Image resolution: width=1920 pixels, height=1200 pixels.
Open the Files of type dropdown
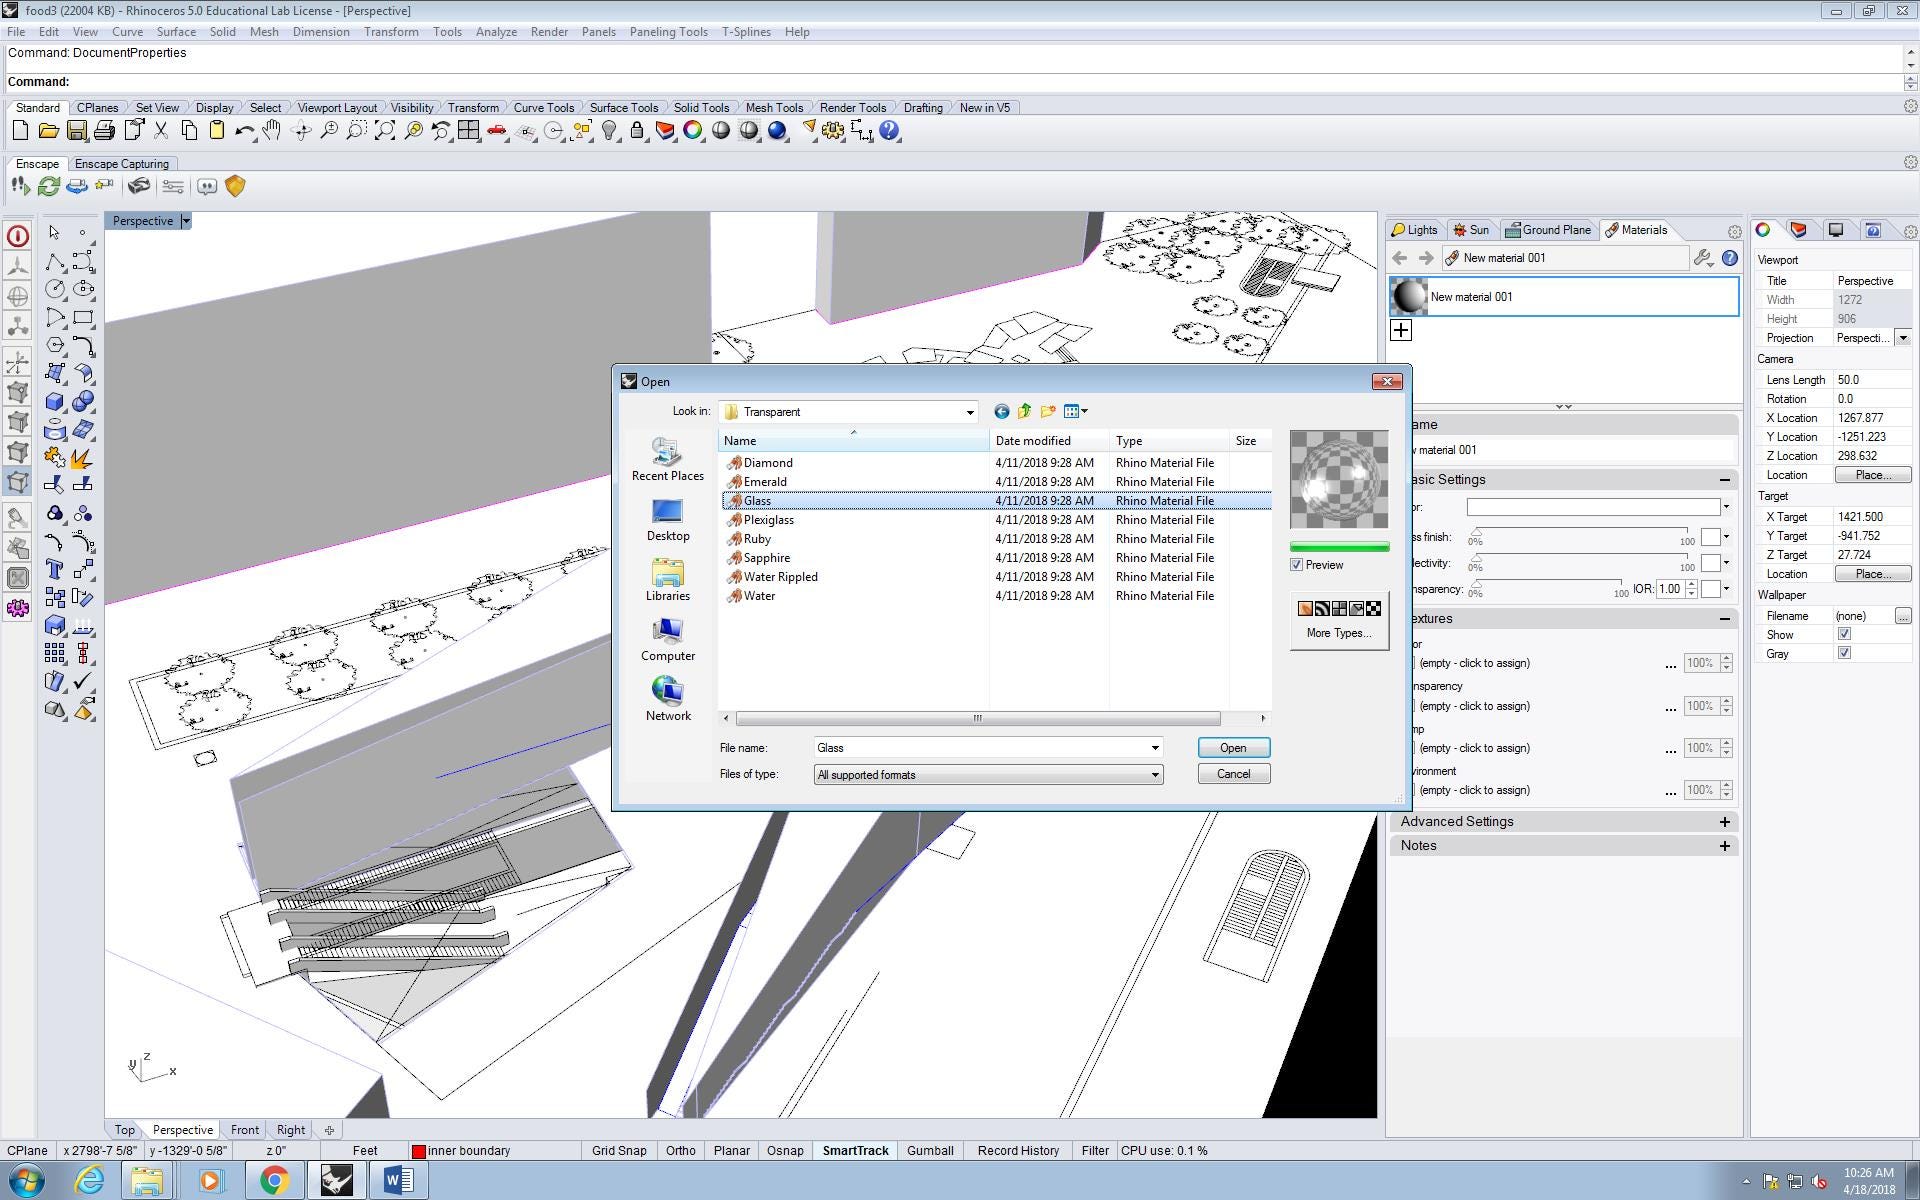(1154, 774)
